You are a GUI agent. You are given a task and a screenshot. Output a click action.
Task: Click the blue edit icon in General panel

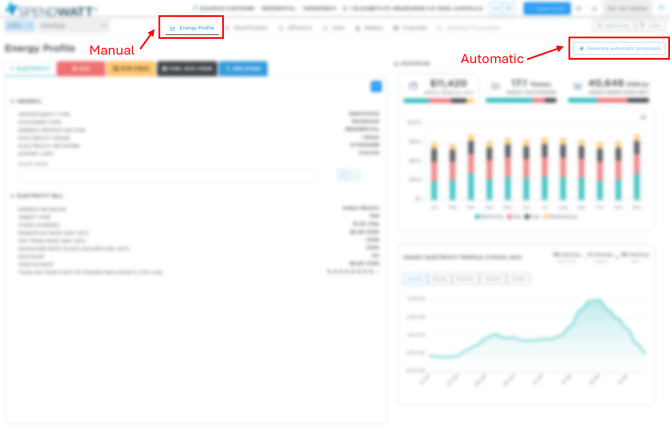(376, 87)
